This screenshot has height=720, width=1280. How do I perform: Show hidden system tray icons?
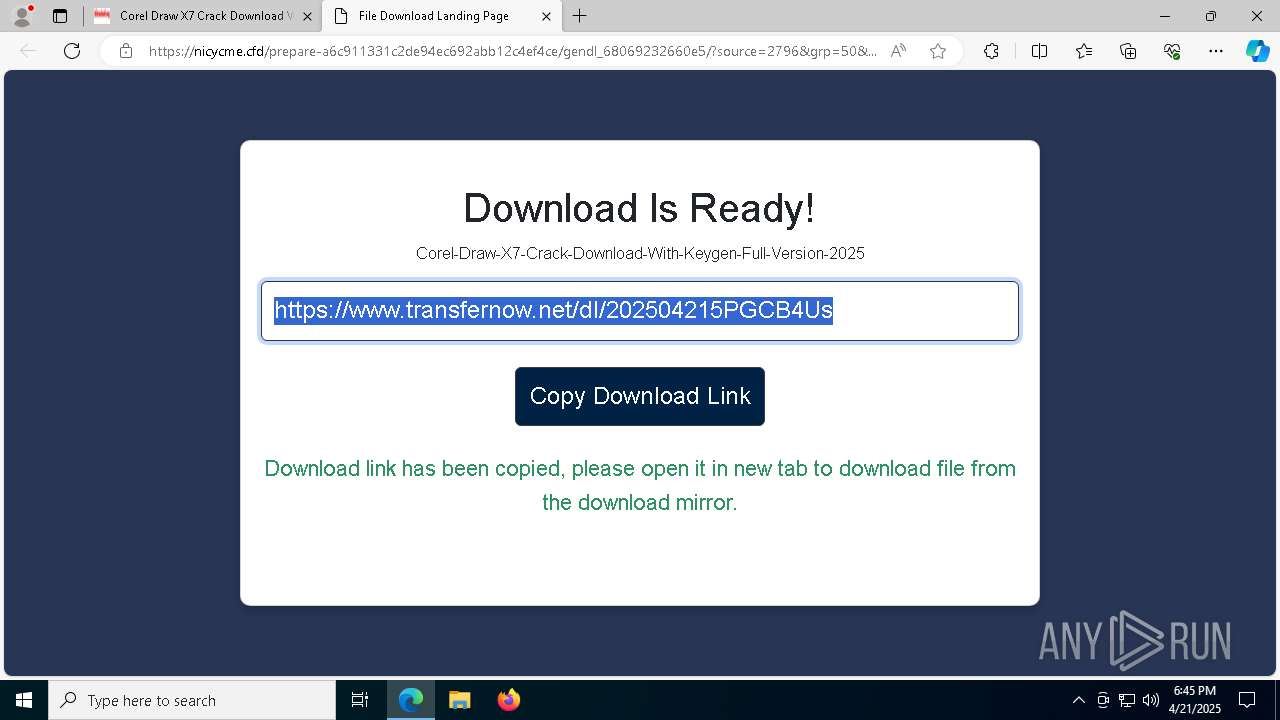tap(1078, 700)
